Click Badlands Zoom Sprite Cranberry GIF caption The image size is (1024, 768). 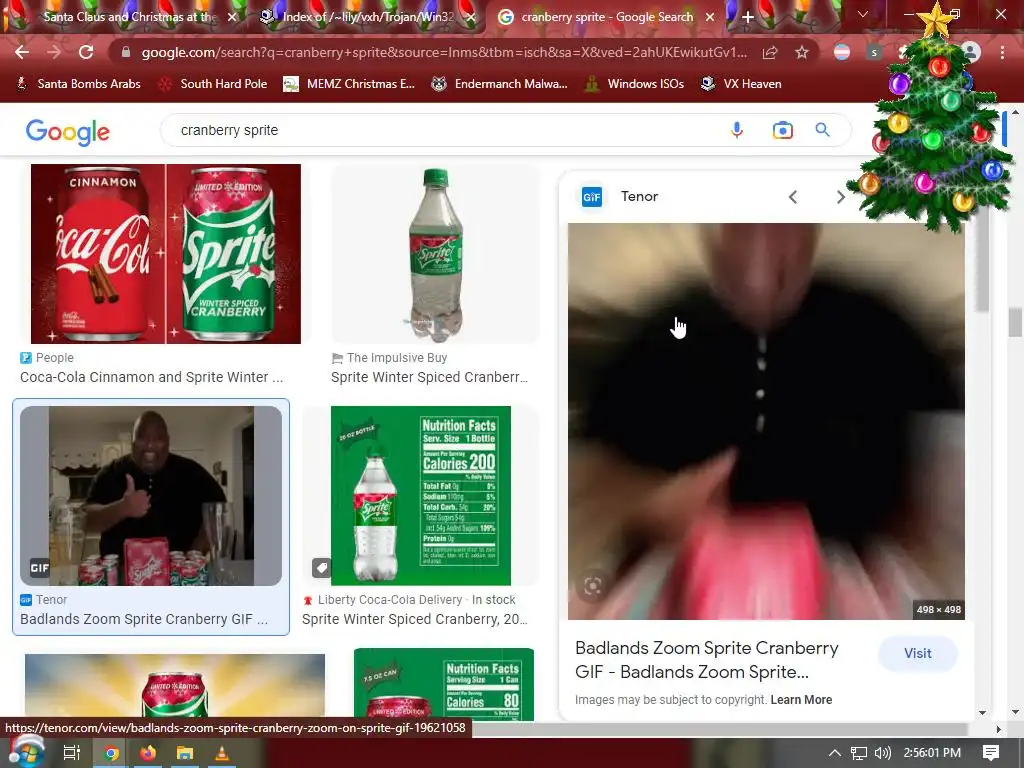(x=144, y=619)
